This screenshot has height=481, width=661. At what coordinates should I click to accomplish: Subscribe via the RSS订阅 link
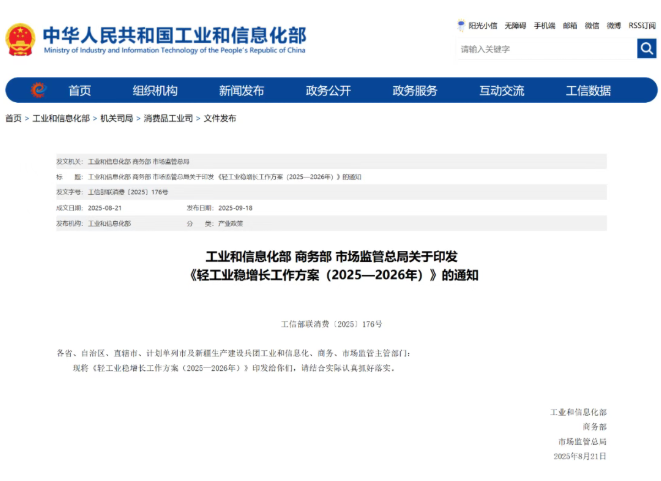click(x=642, y=25)
